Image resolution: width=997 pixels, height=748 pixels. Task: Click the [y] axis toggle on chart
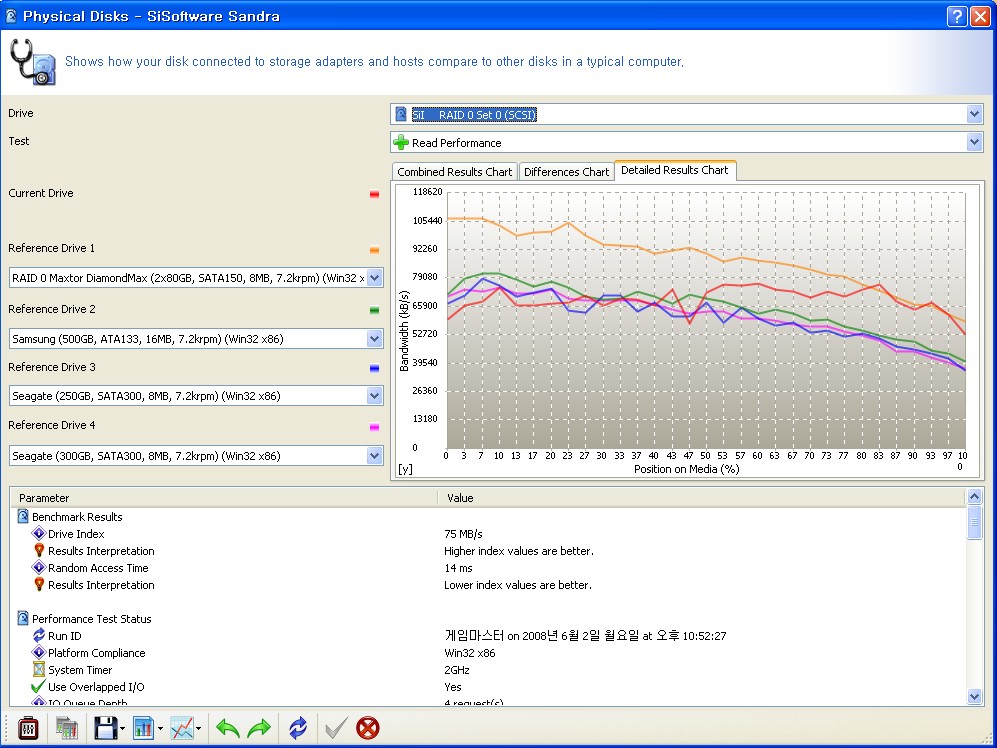(x=405, y=469)
